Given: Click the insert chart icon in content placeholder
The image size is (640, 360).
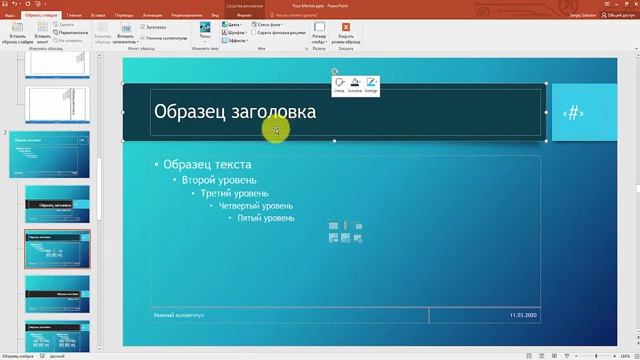Looking at the screenshot, I should [345, 226].
